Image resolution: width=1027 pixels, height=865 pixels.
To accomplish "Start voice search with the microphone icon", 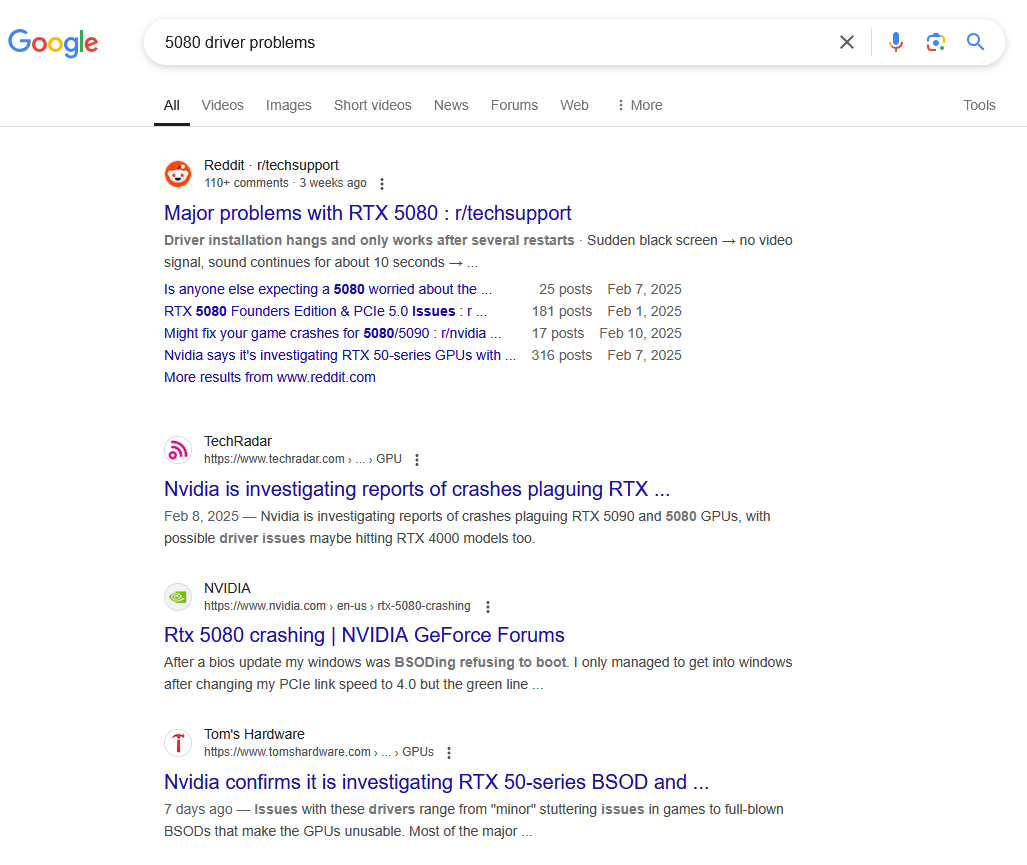I will (x=895, y=43).
